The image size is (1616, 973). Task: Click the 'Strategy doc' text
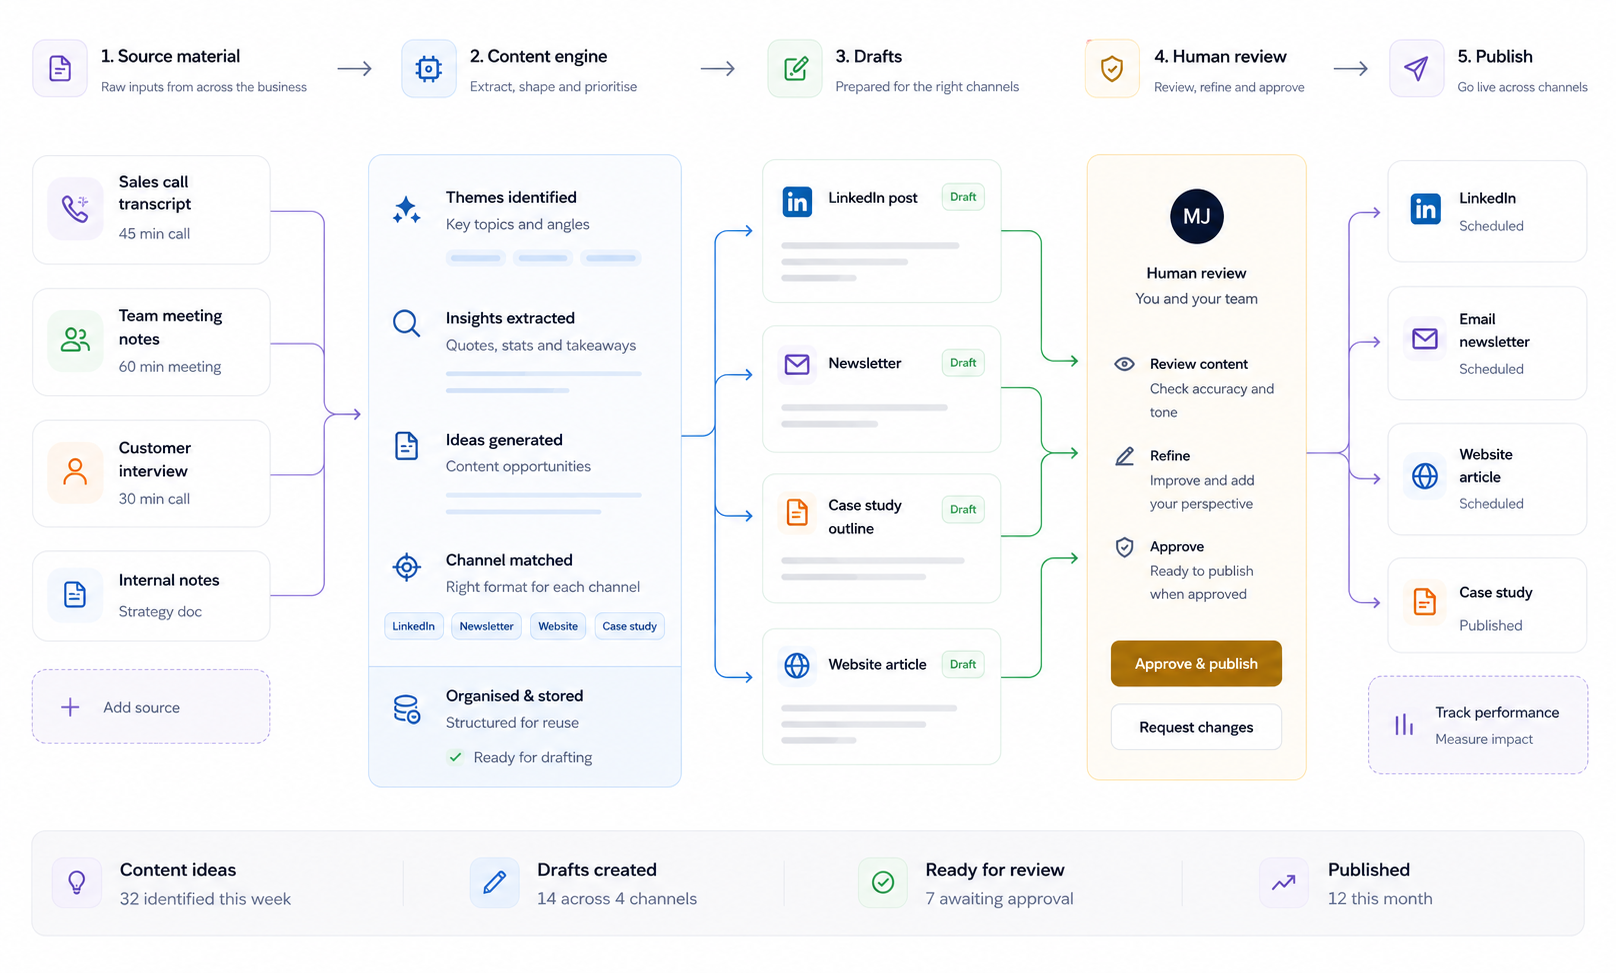160,612
